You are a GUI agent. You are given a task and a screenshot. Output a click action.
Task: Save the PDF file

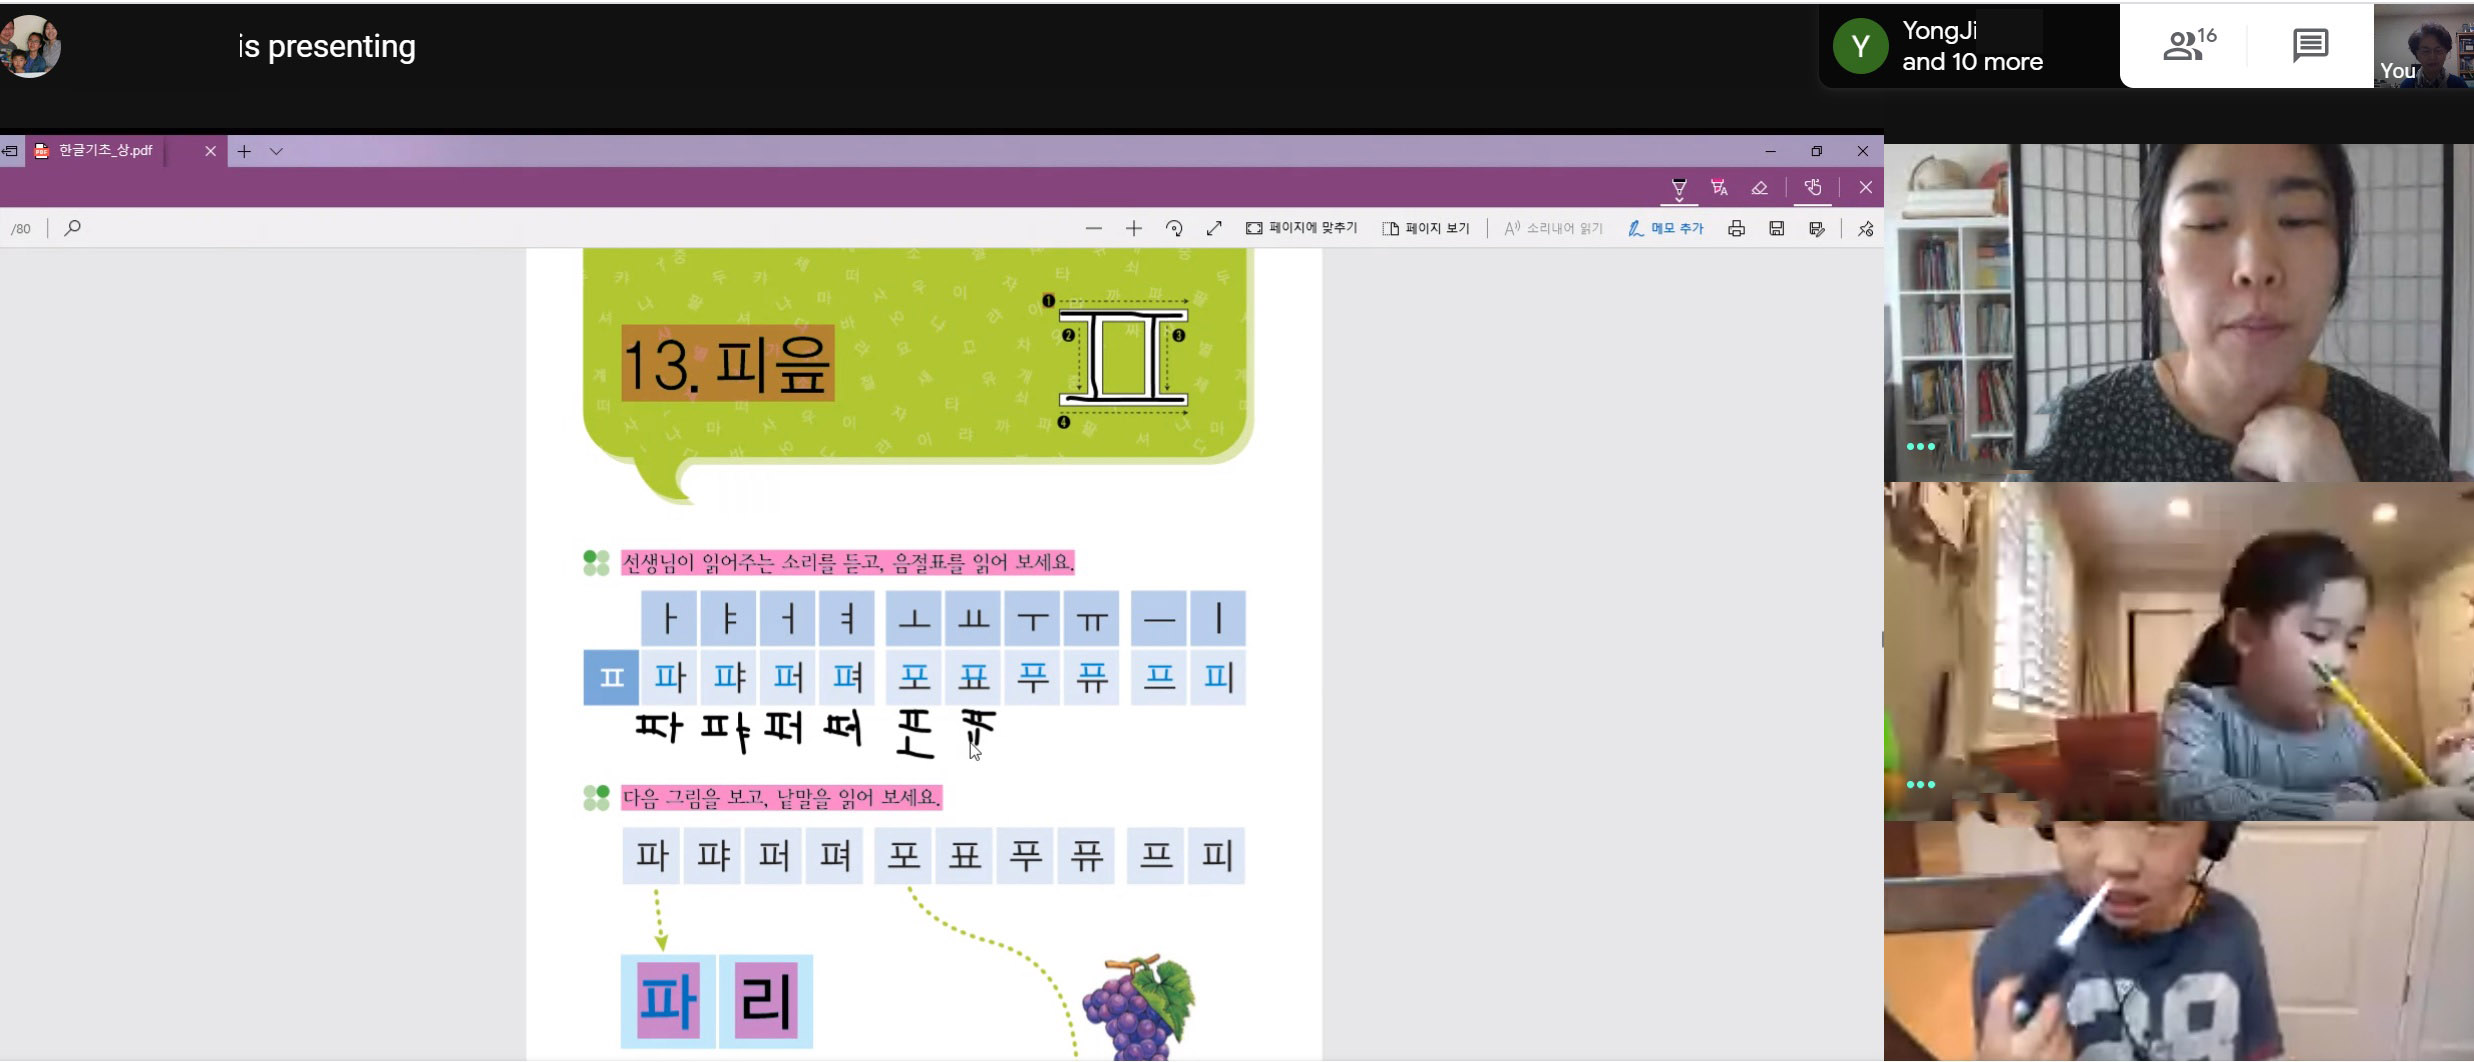[1776, 229]
